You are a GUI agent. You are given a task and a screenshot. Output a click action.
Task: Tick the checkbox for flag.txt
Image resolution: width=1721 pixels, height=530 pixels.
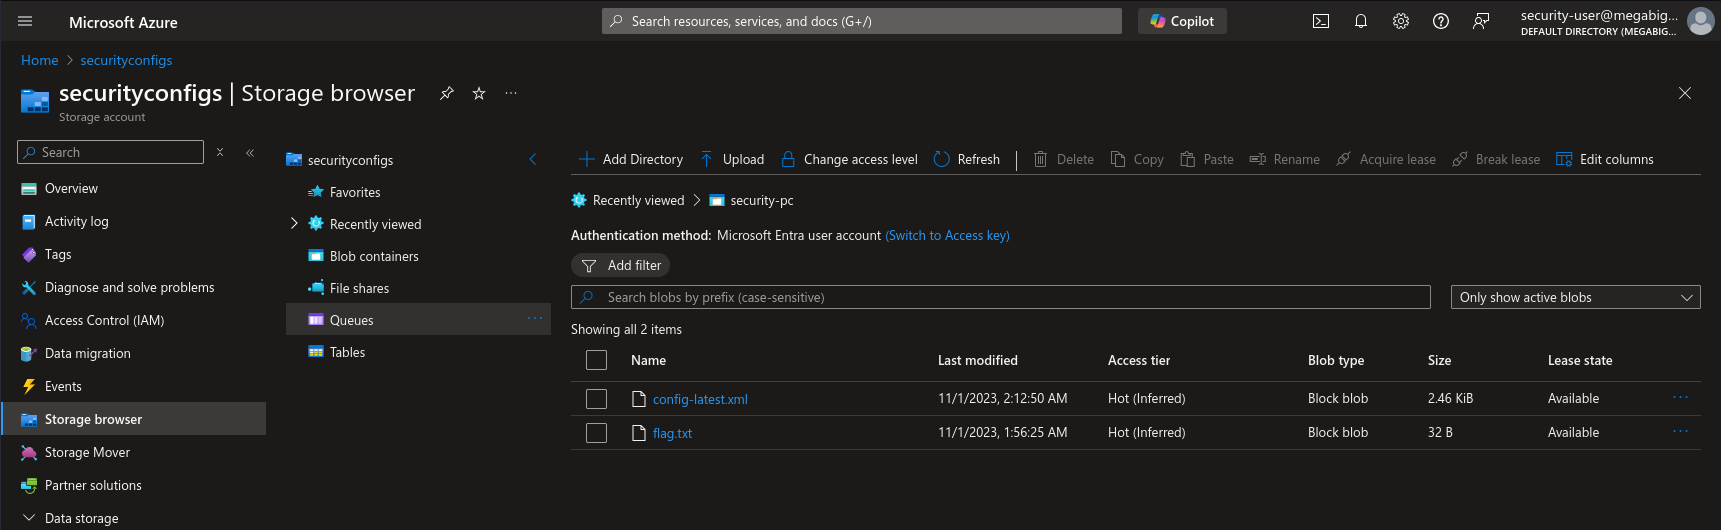(596, 433)
